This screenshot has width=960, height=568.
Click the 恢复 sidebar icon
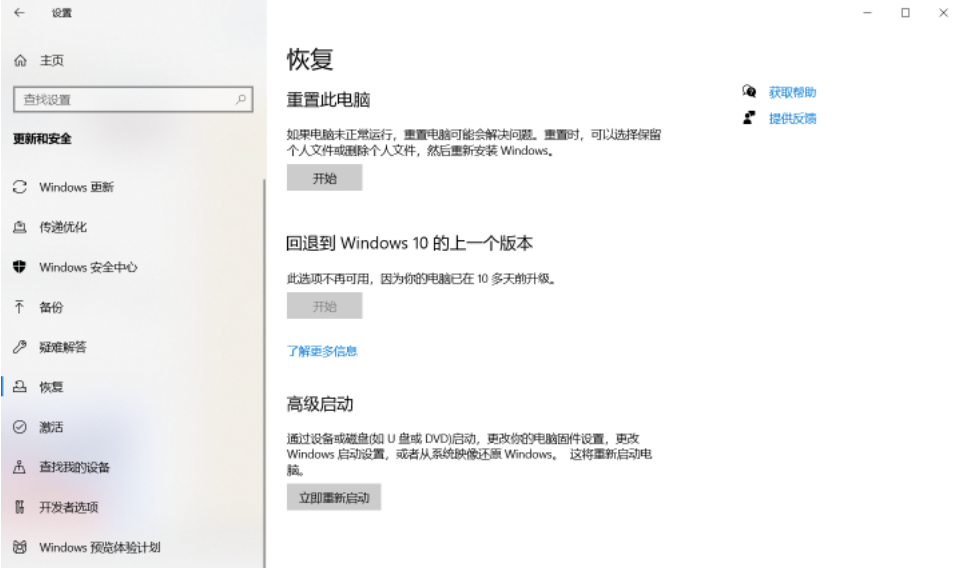tap(20, 386)
